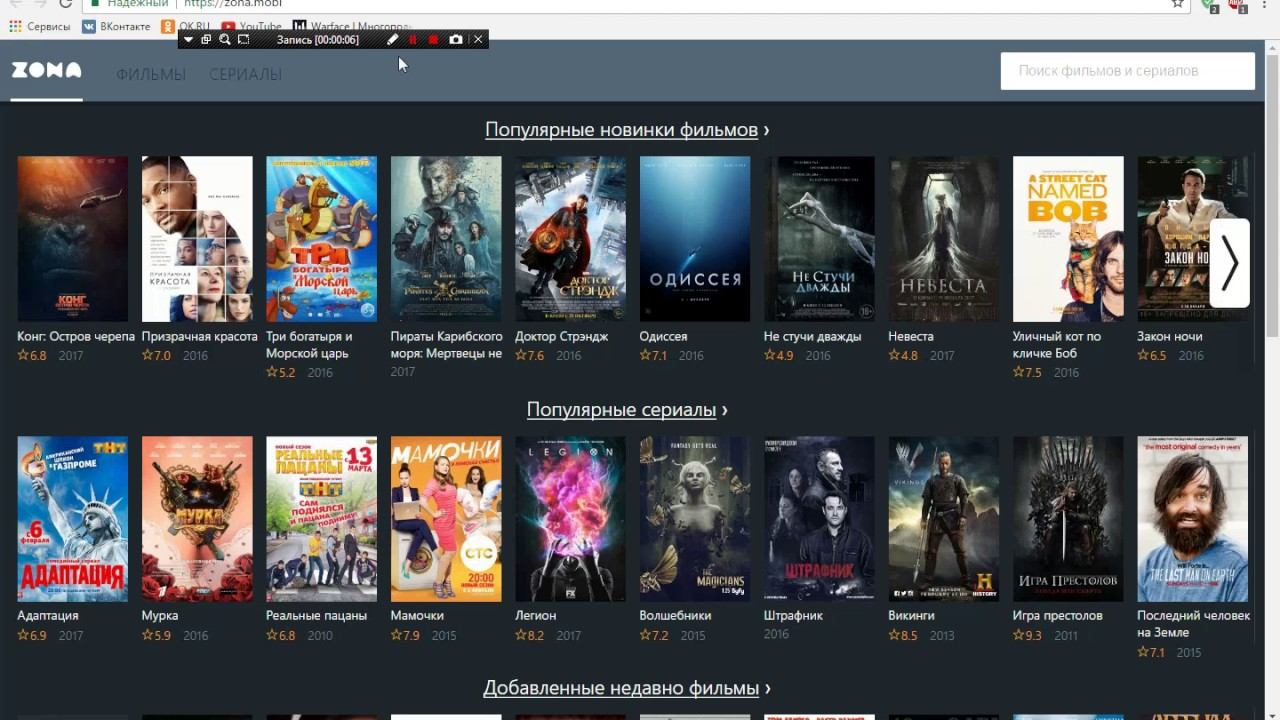The width and height of the screenshot is (1280, 720).
Task: Open the Мамочки series poster
Action: (446, 519)
